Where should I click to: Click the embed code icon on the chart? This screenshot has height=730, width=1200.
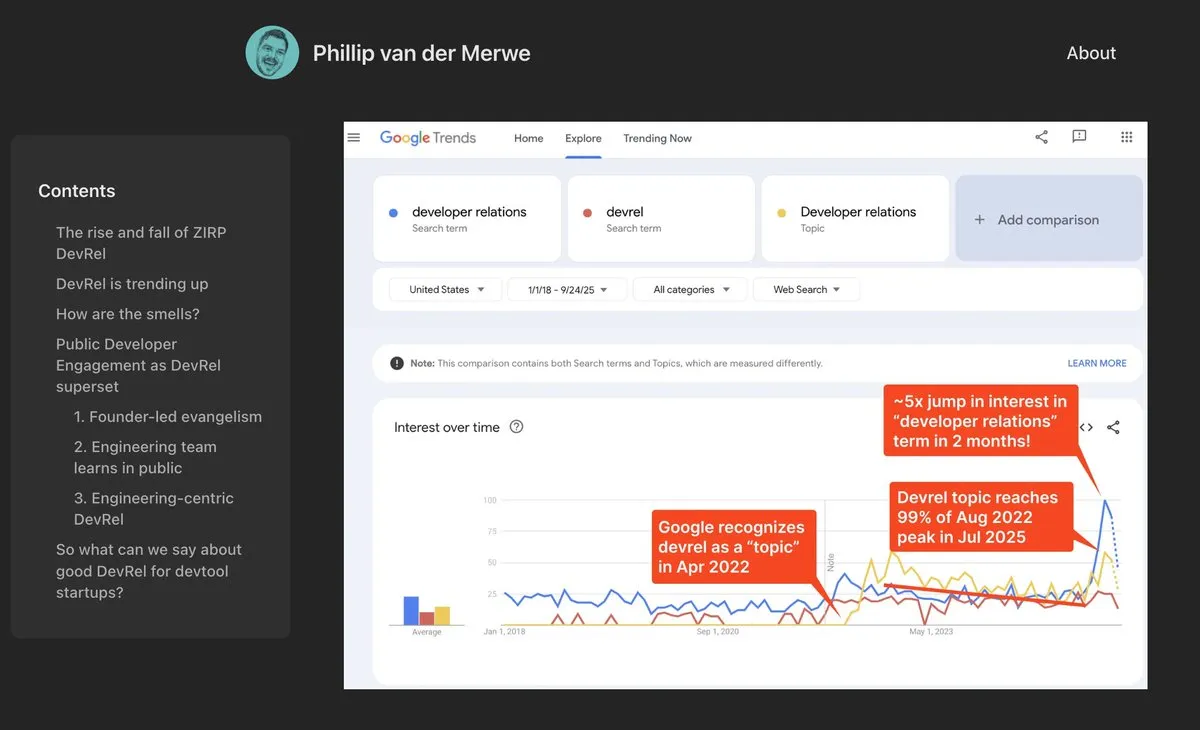click(1086, 427)
